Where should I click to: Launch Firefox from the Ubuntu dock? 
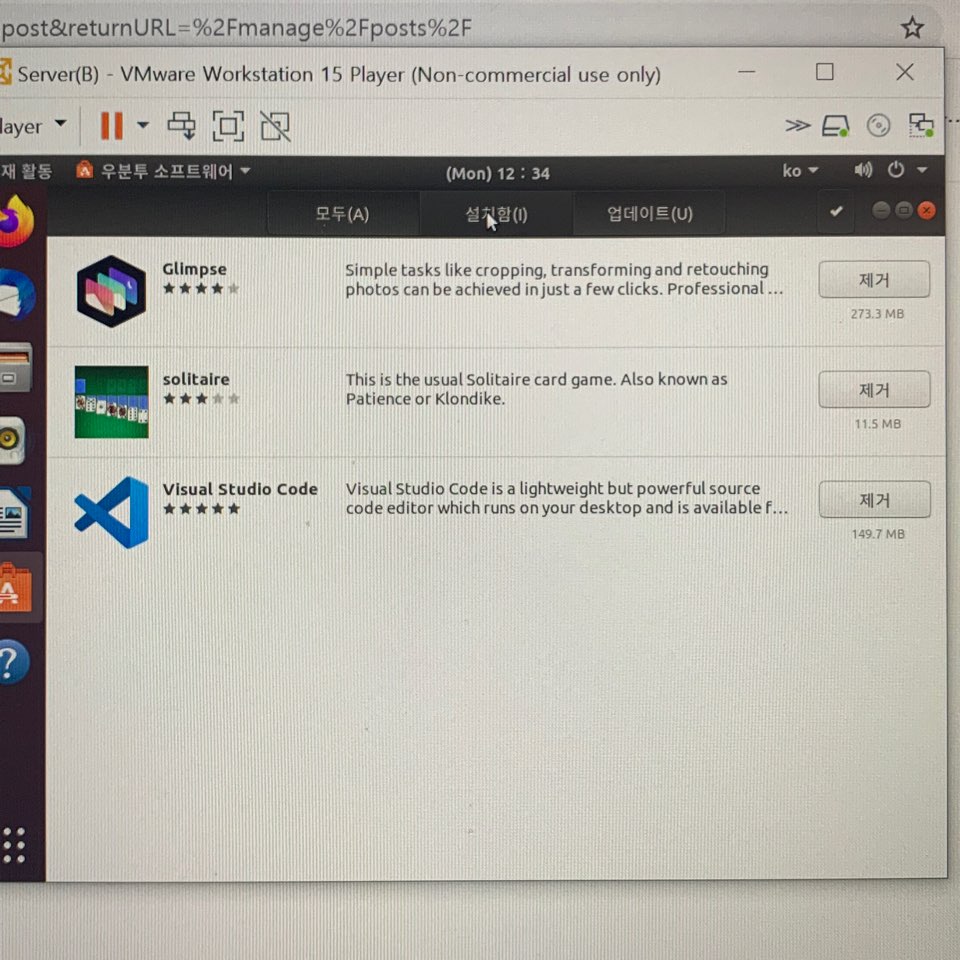(x=17, y=222)
